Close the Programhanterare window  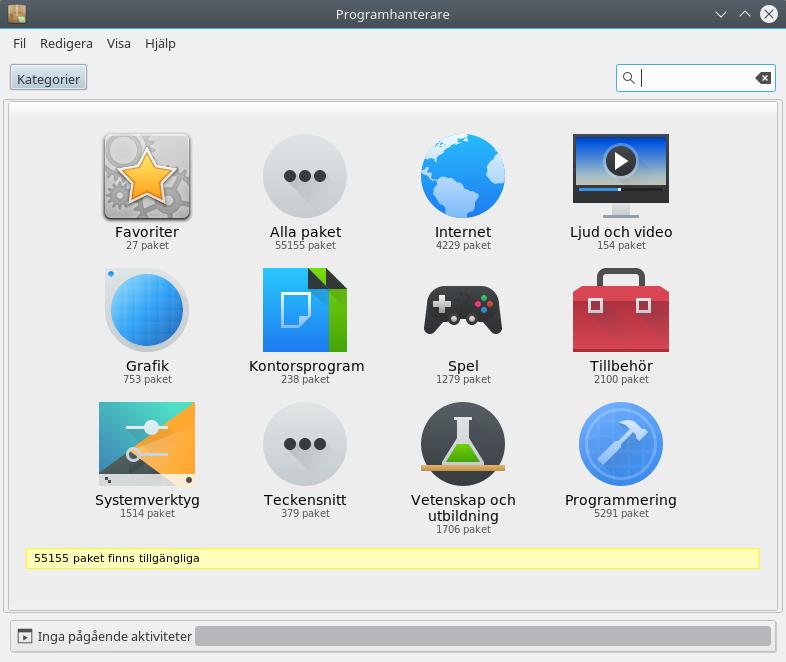[769, 14]
